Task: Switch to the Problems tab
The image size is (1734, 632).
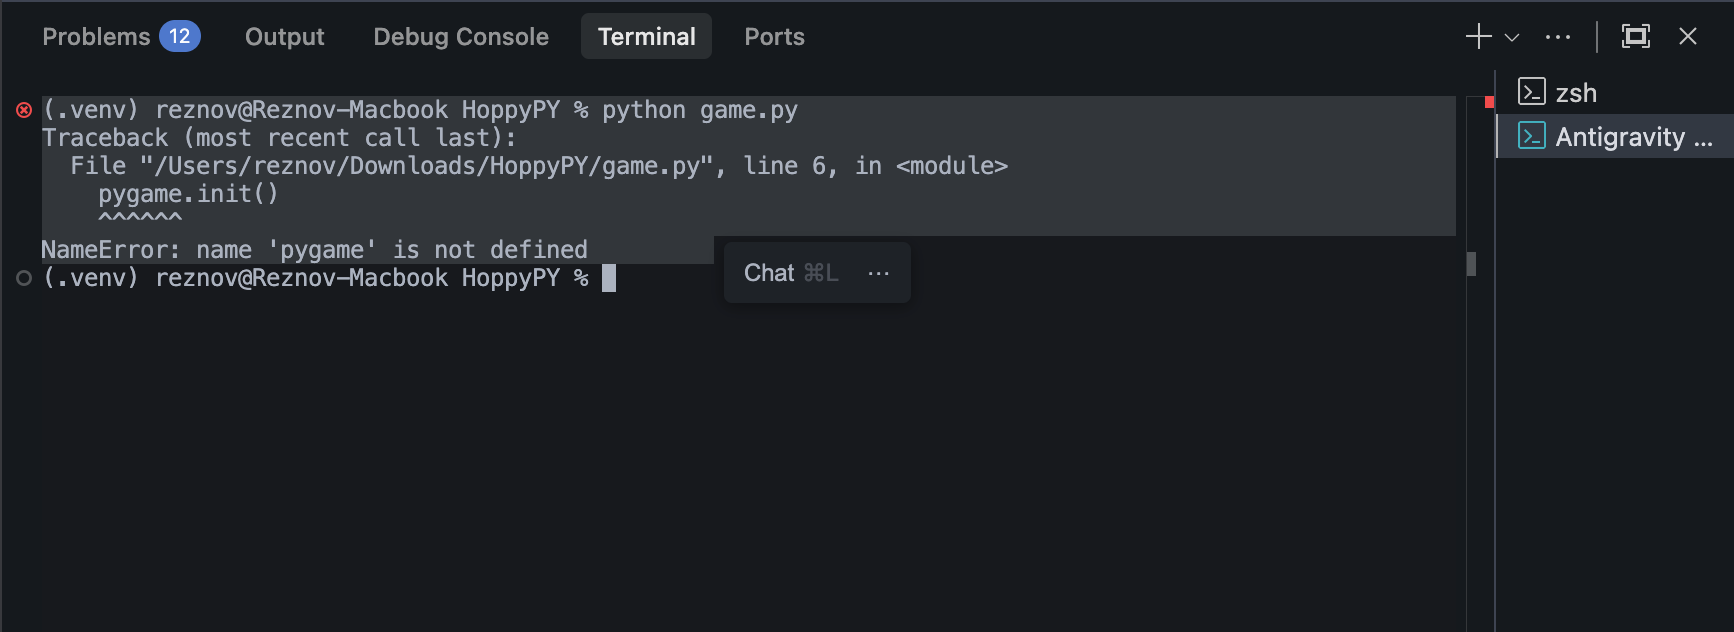Action: point(97,36)
